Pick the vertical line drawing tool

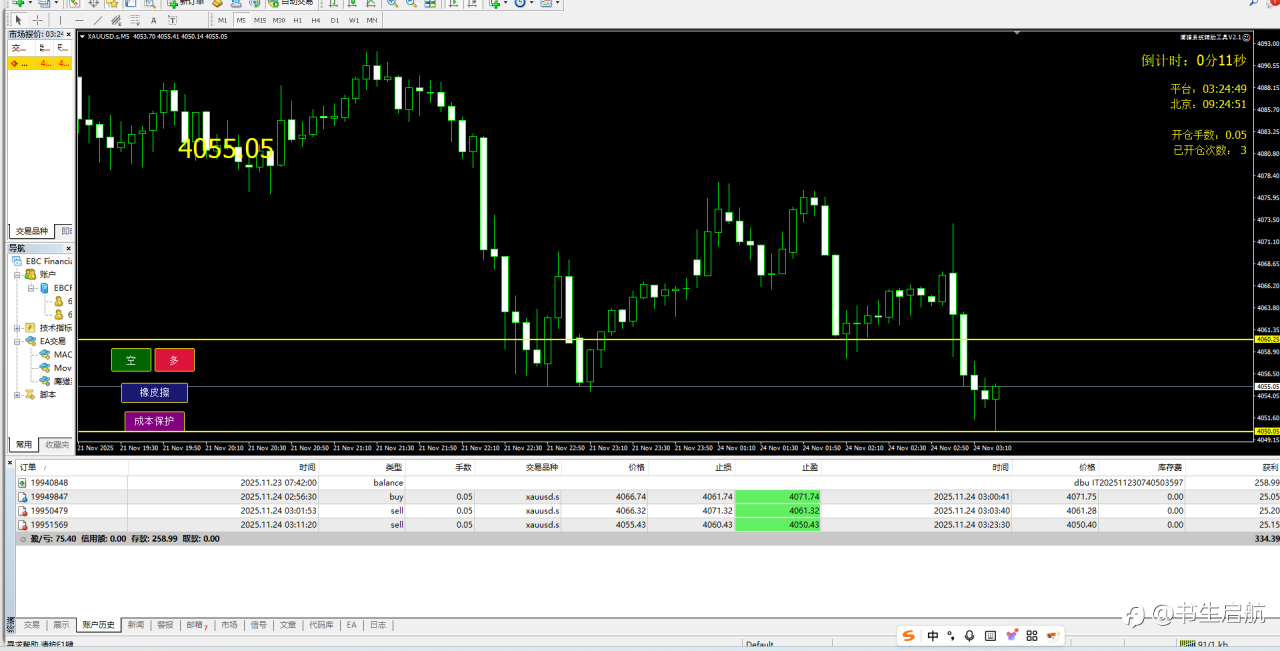[60, 20]
